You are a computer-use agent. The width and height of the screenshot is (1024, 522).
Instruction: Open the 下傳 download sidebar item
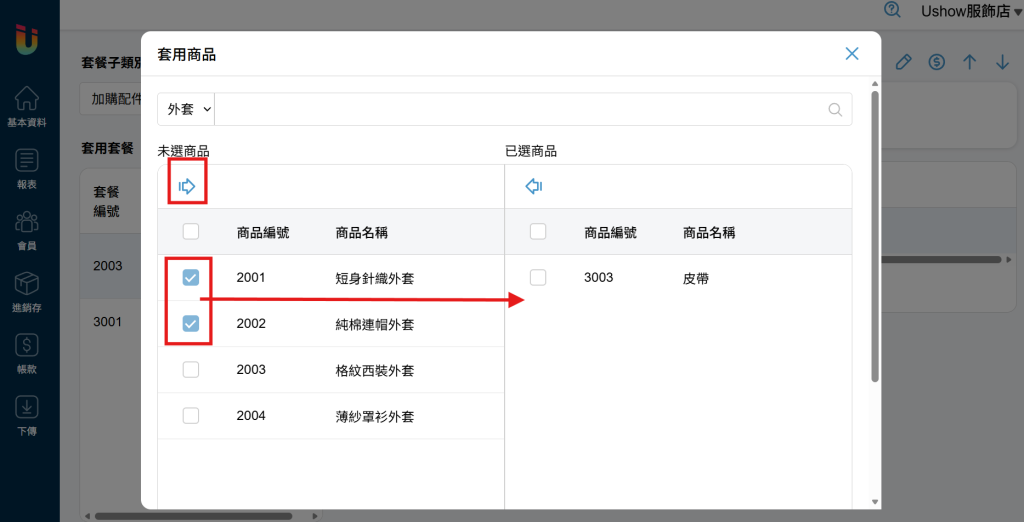click(x=27, y=416)
